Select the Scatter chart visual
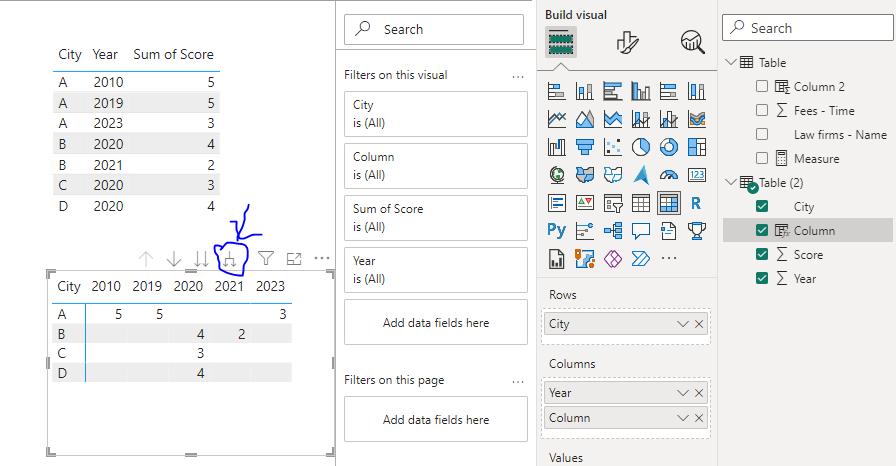 click(x=613, y=147)
